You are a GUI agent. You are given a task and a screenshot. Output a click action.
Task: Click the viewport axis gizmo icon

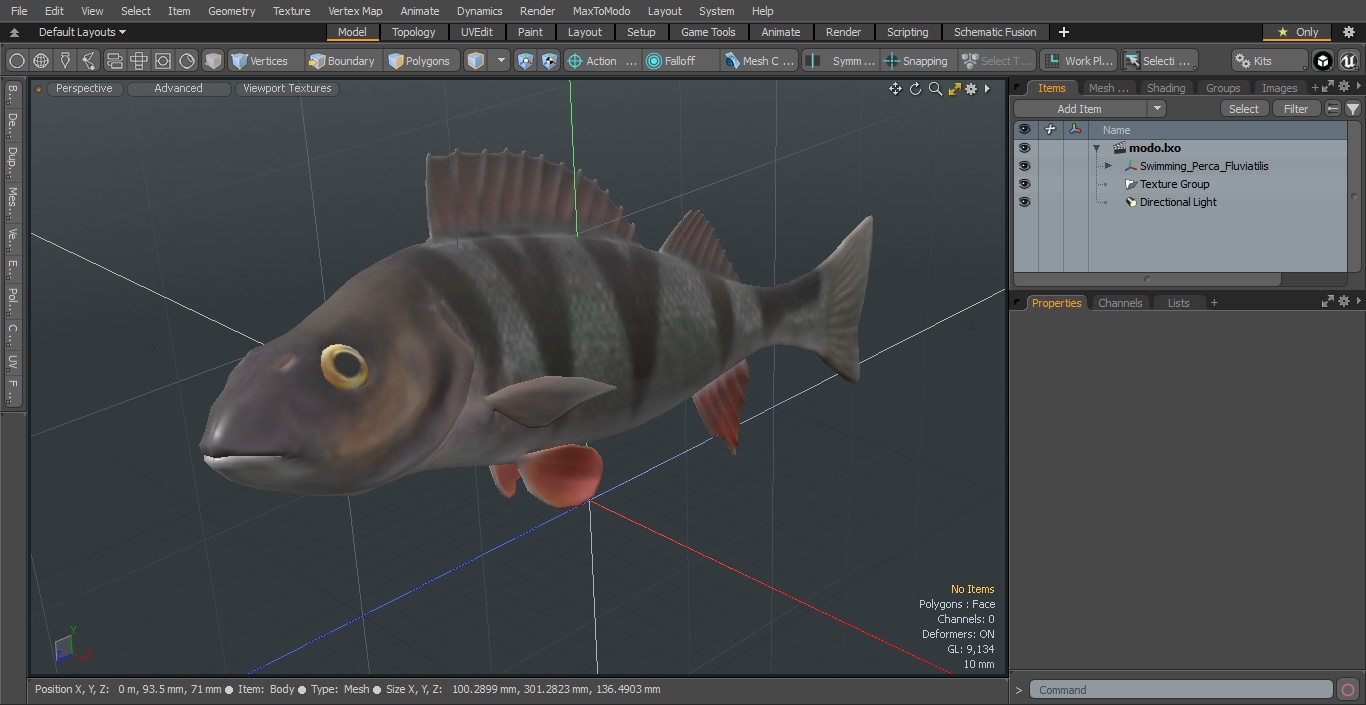point(70,647)
